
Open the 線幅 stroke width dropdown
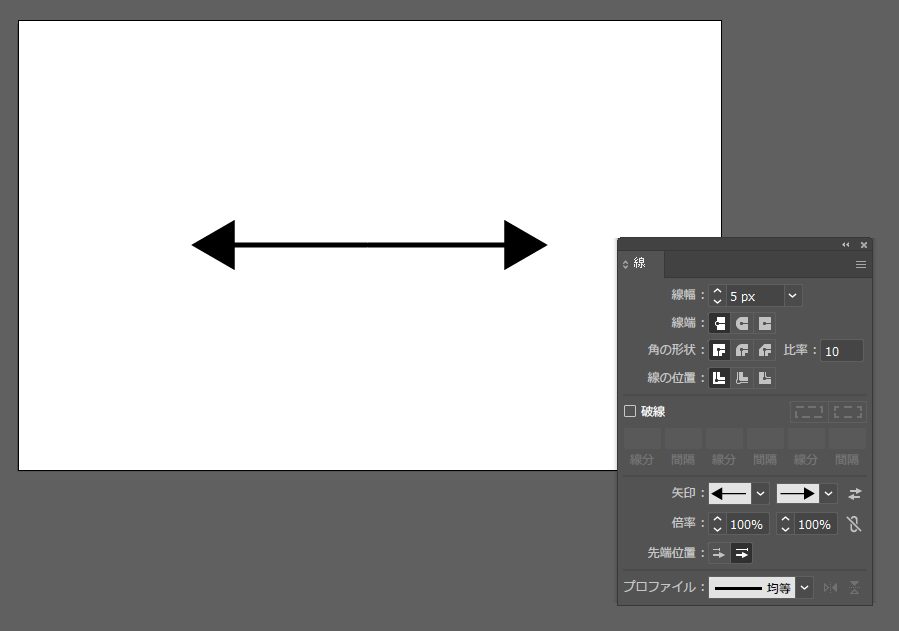793,296
